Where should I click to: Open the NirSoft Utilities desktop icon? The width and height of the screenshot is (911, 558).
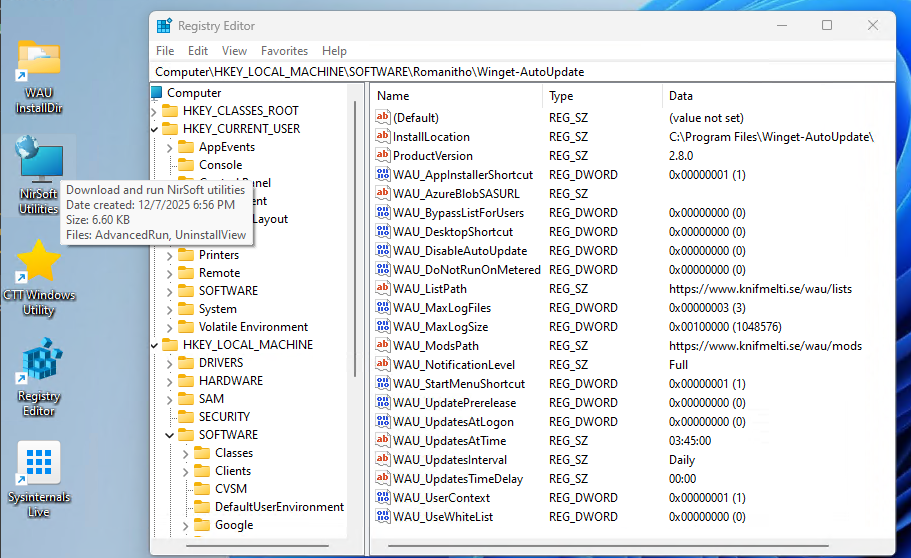(39, 175)
